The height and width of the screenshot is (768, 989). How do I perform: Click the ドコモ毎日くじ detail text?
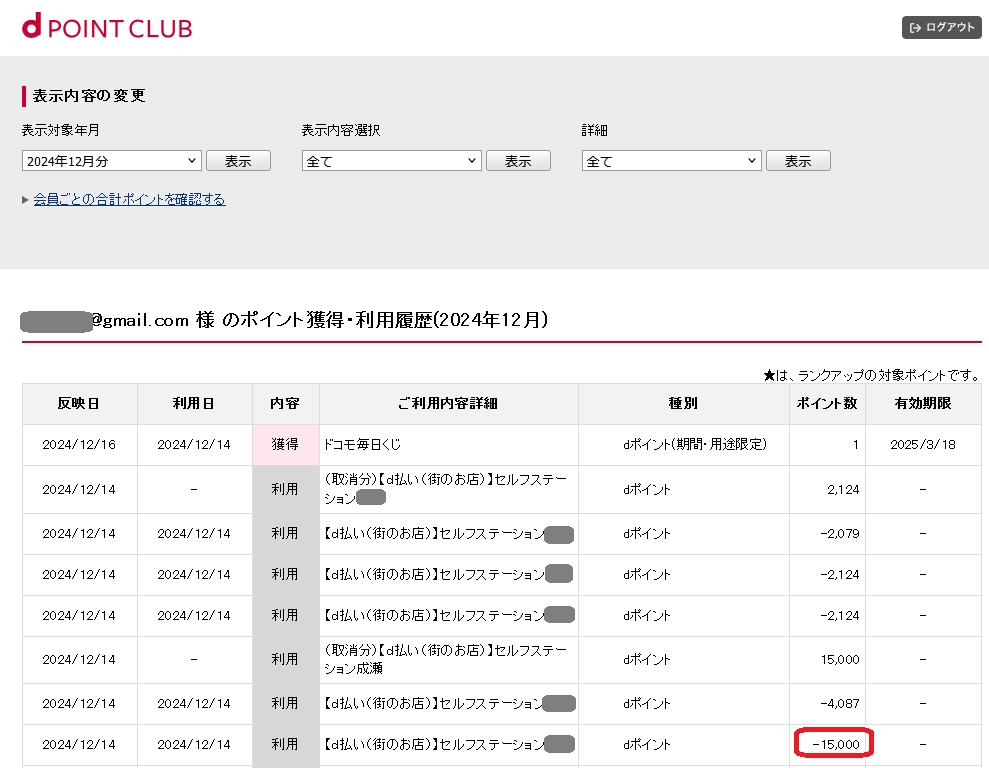tap(363, 445)
